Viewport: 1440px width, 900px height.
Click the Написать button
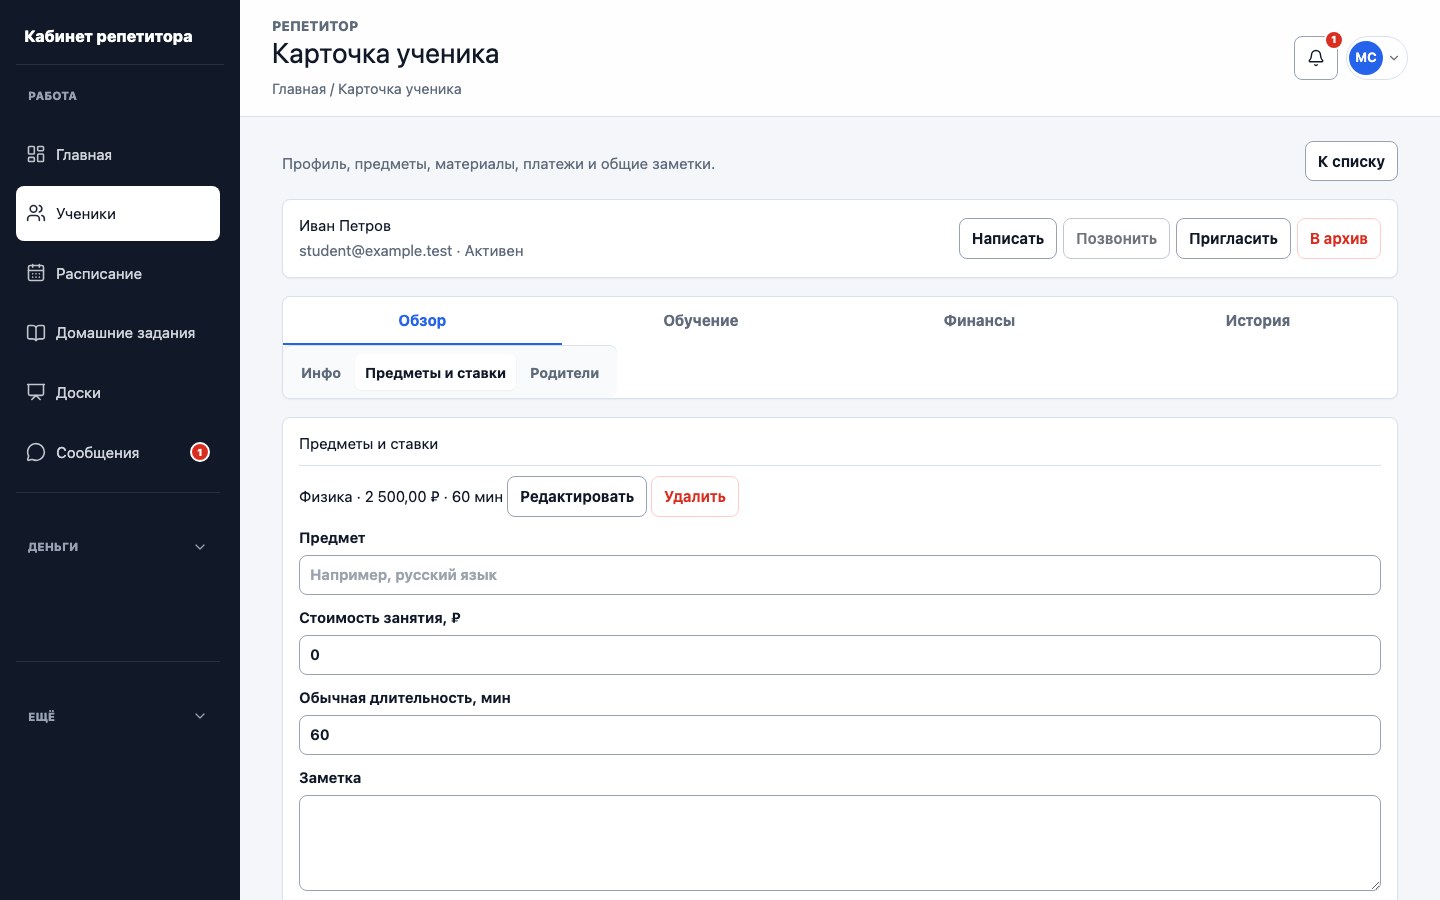[1008, 239]
